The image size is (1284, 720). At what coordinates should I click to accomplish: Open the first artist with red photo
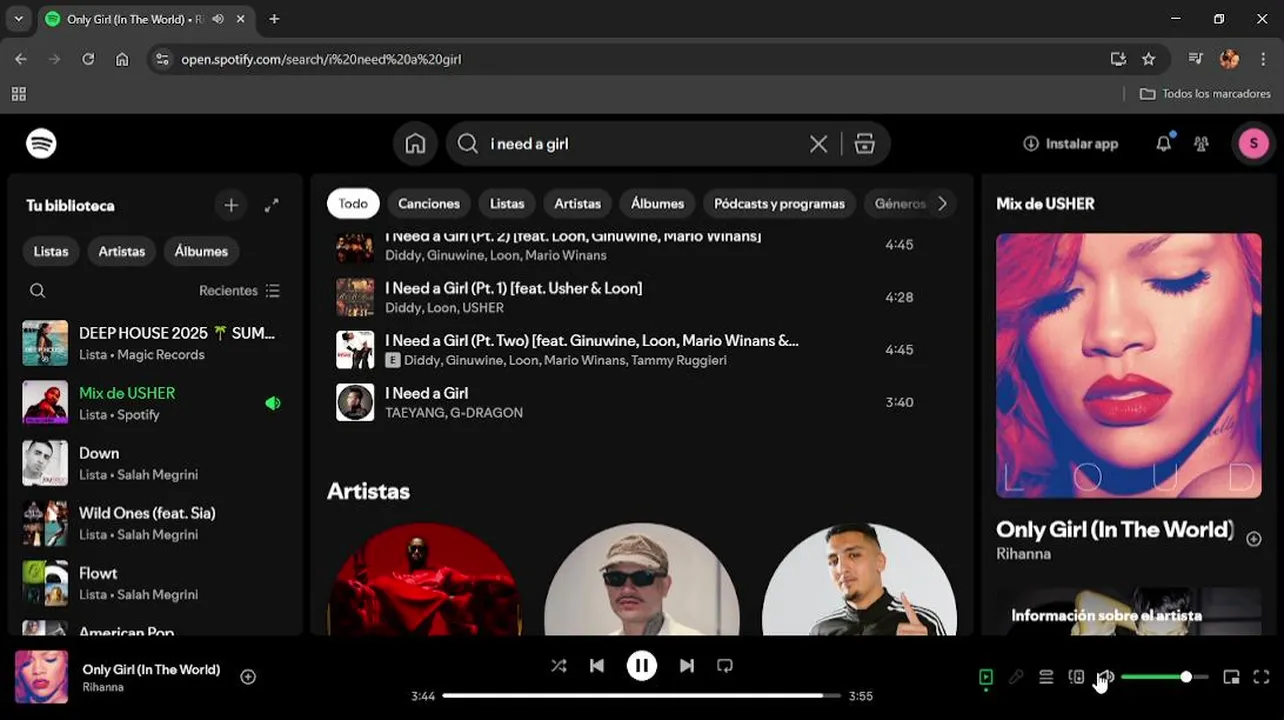point(425,580)
